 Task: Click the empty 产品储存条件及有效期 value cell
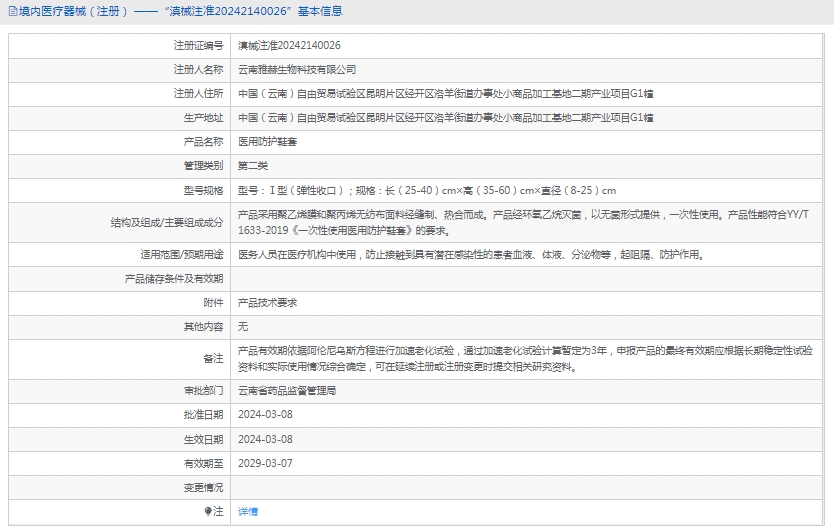[x=528, y=278]
